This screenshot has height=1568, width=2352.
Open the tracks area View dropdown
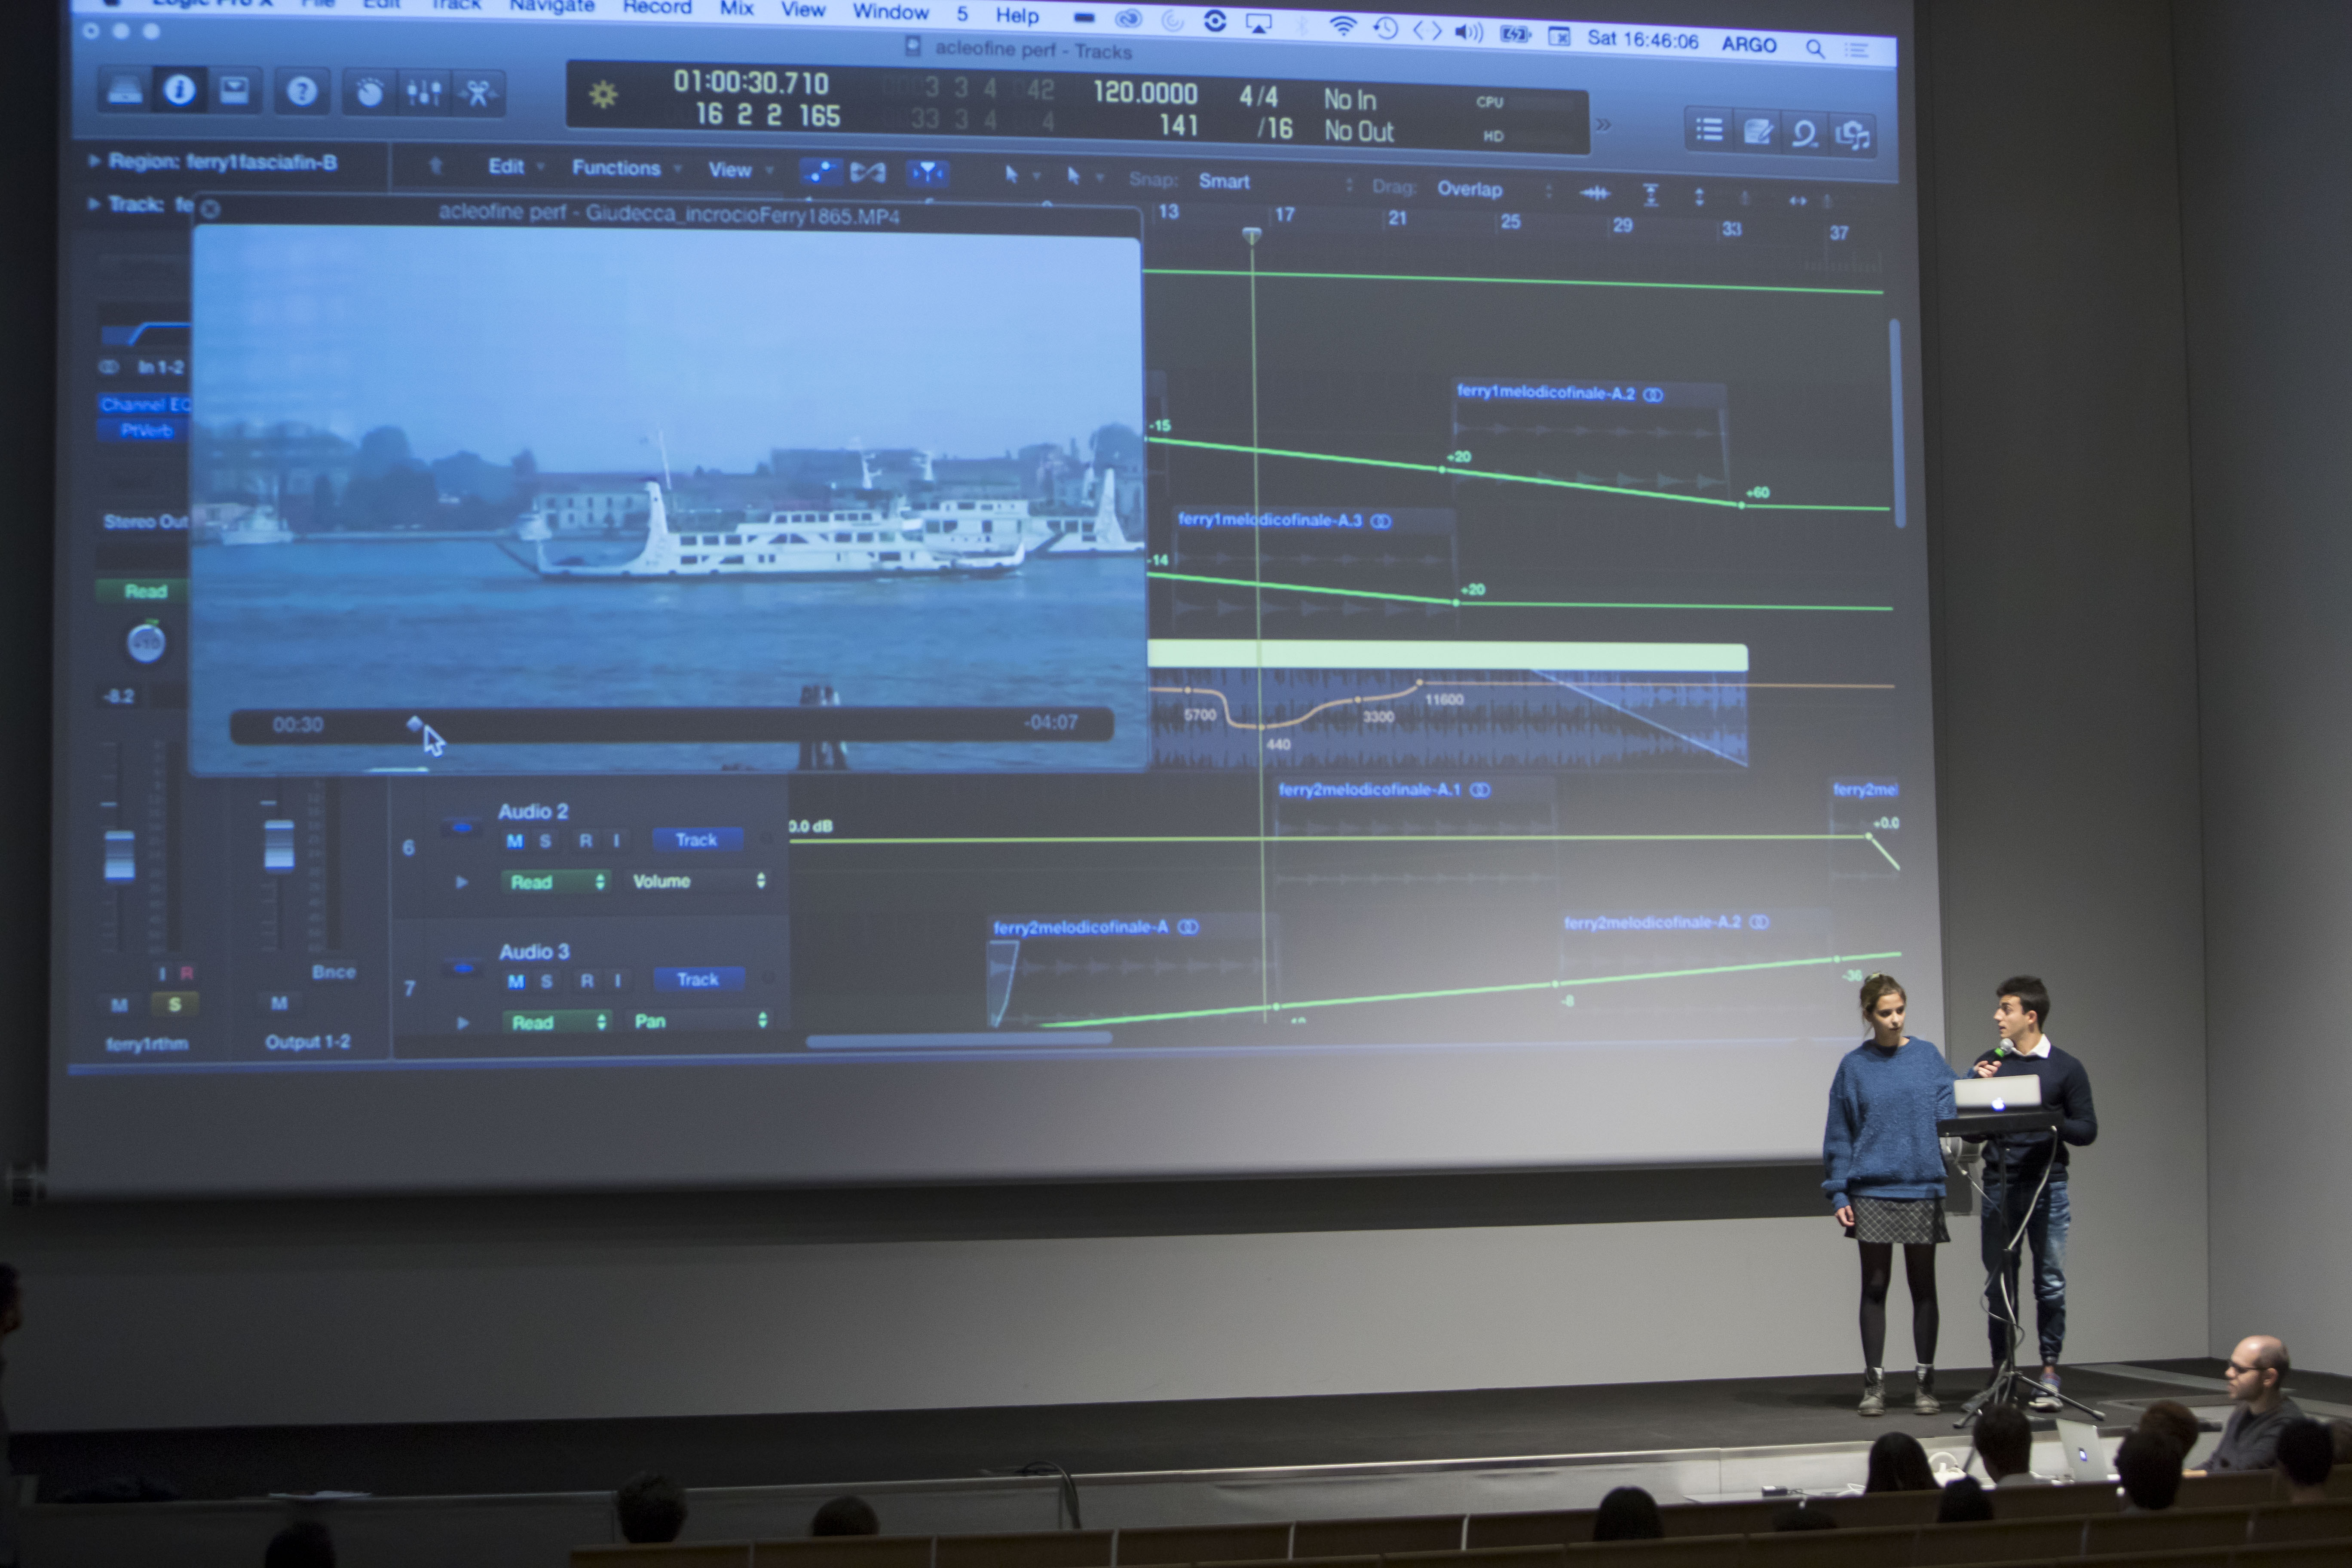click(740, 170)
